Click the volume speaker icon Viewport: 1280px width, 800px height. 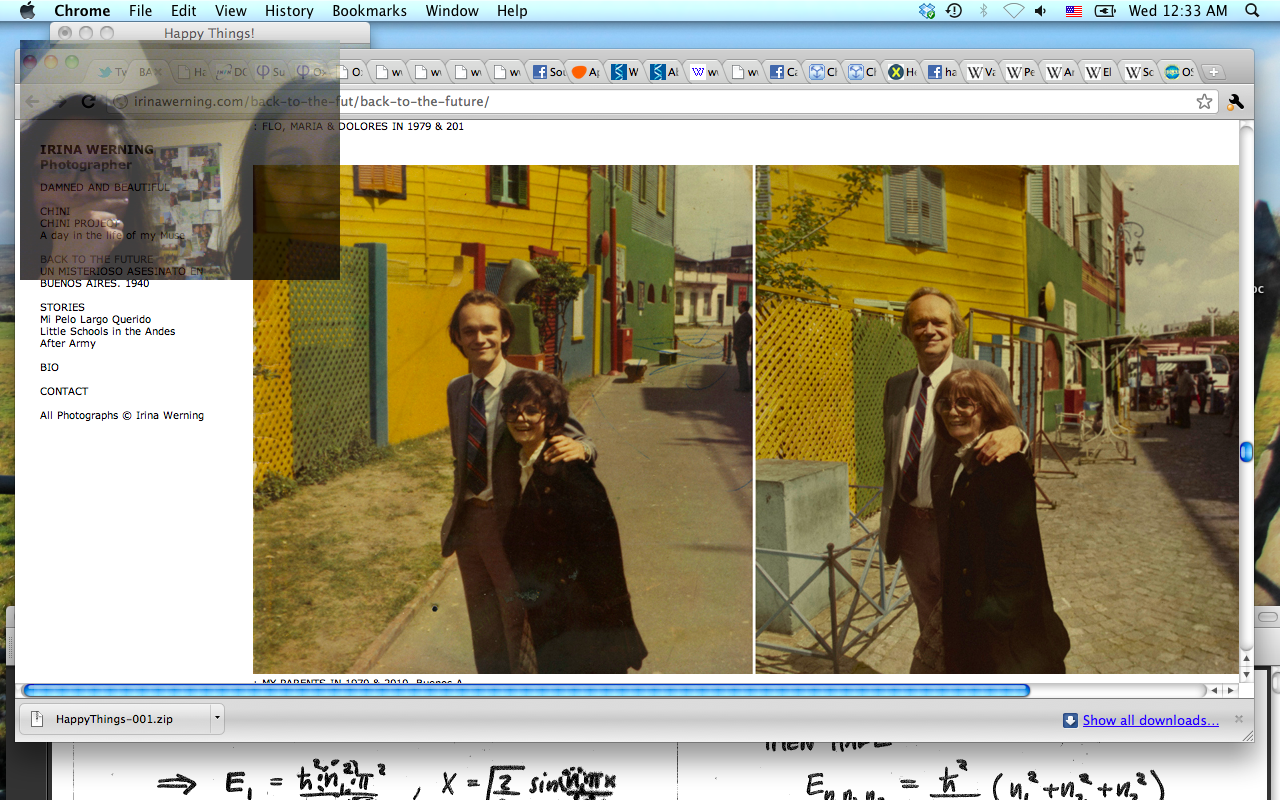[1041, 11]
